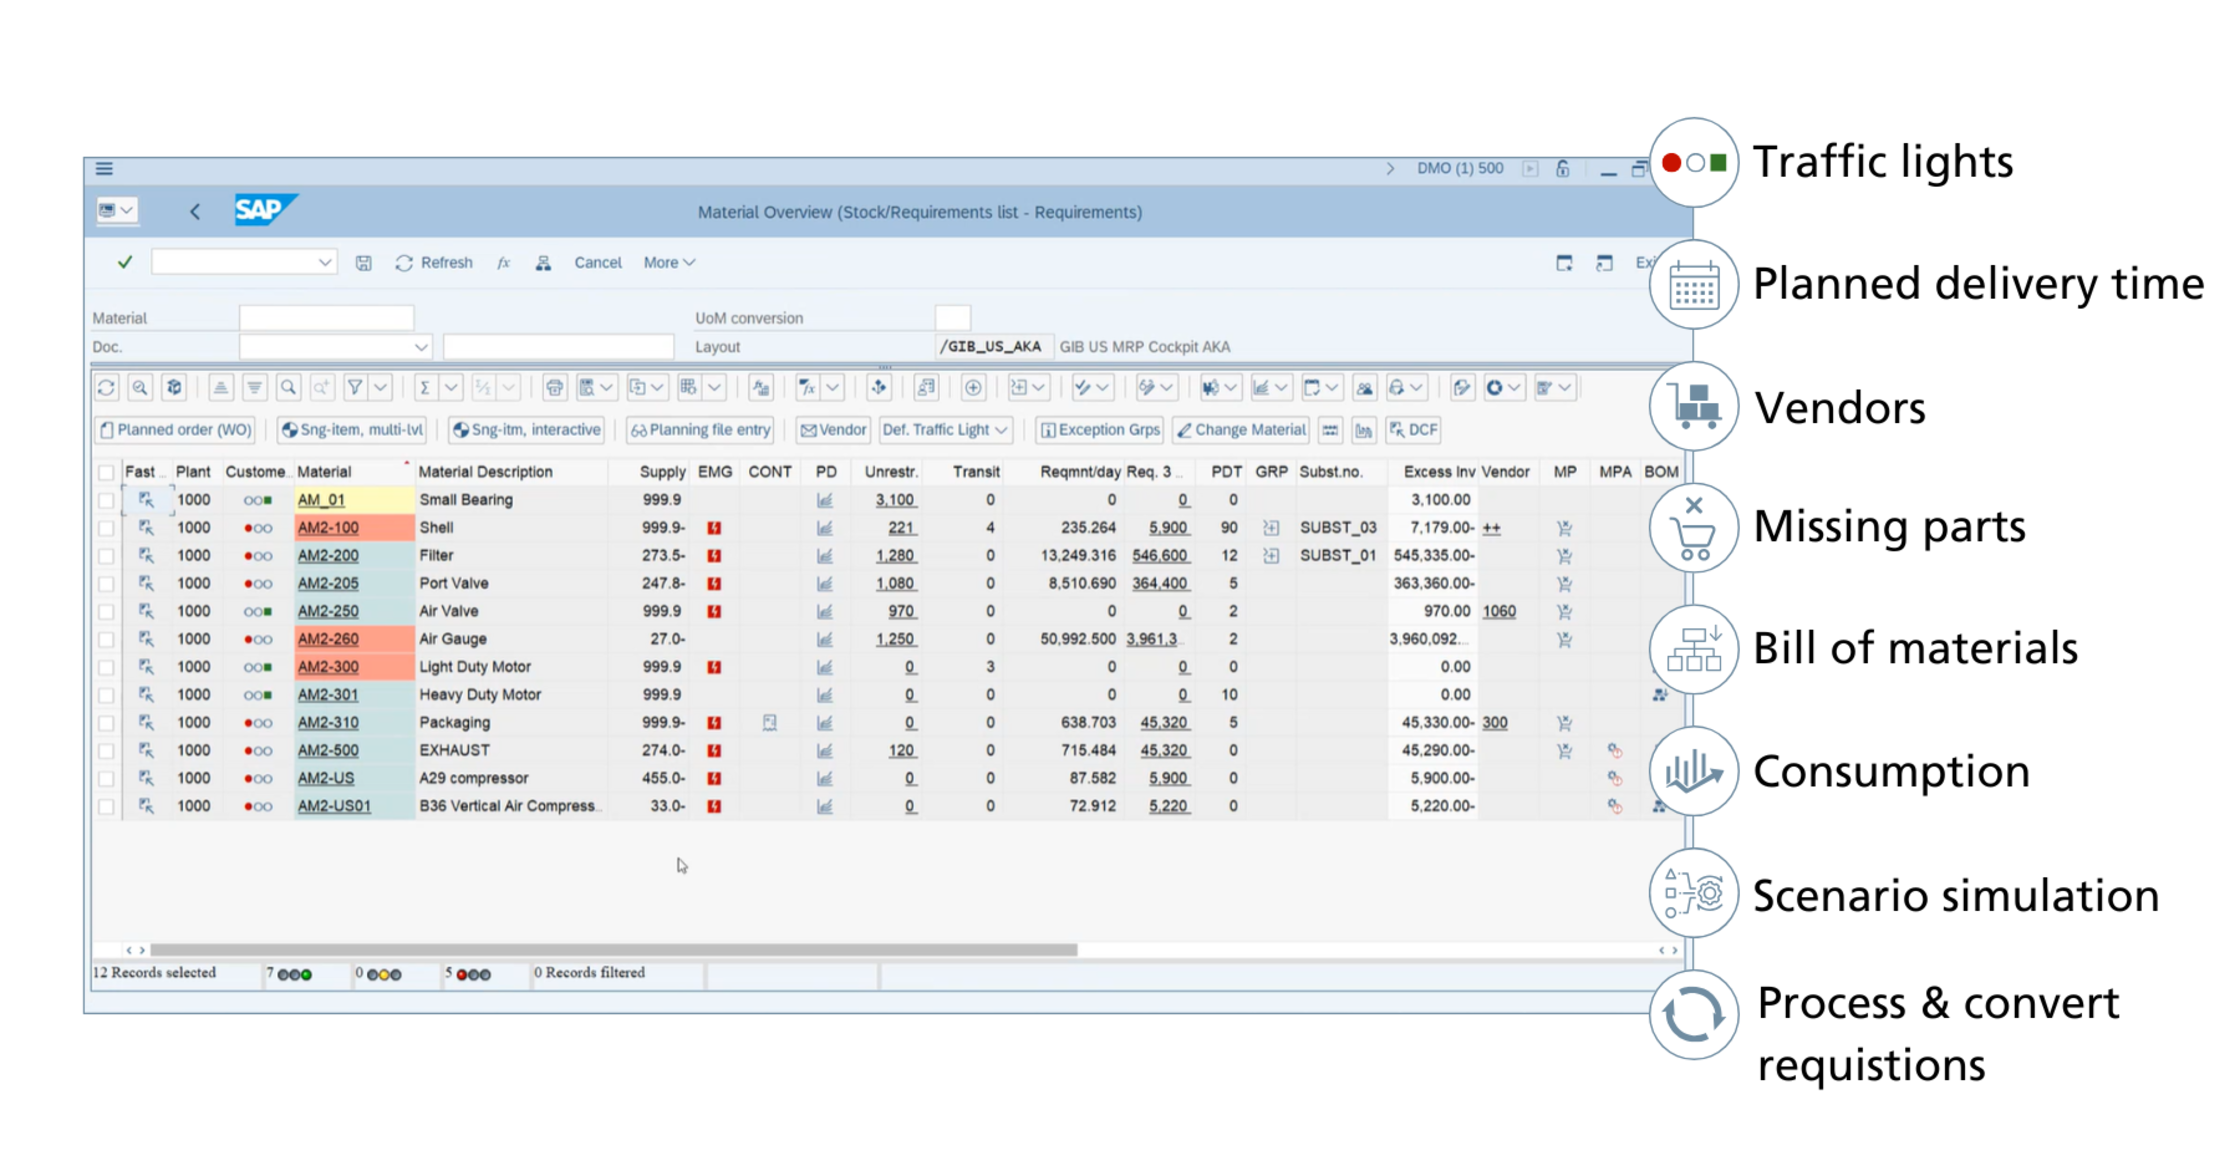Open the Doc. field dropdown
Image resolution: width=2240 pixels, height=1171 pixels.
tap(421, 346)
